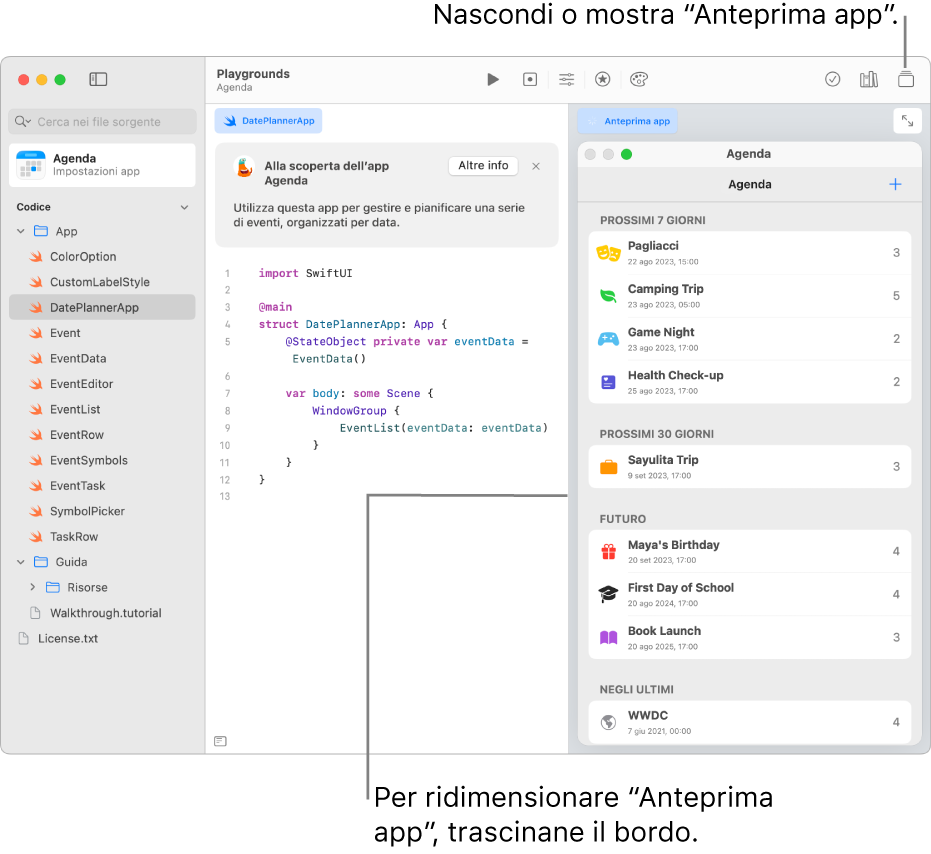Screen dimensions: 931x854
Task: Open Agenda Impostazioni app
Action: click(x=102, y=165)
